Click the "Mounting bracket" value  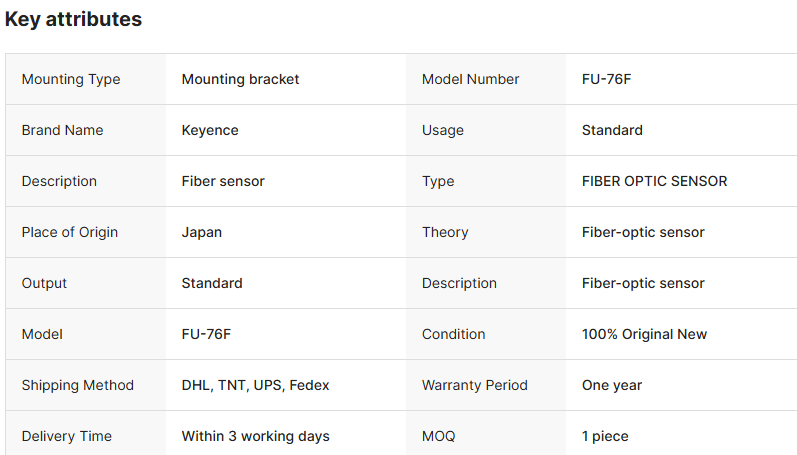(x=240, y=79)
